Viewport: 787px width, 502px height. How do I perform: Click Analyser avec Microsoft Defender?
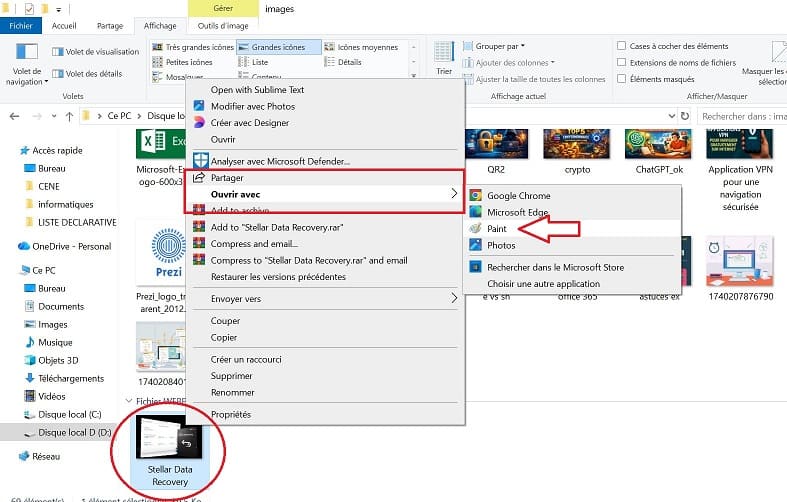click(x=280, y=162)
